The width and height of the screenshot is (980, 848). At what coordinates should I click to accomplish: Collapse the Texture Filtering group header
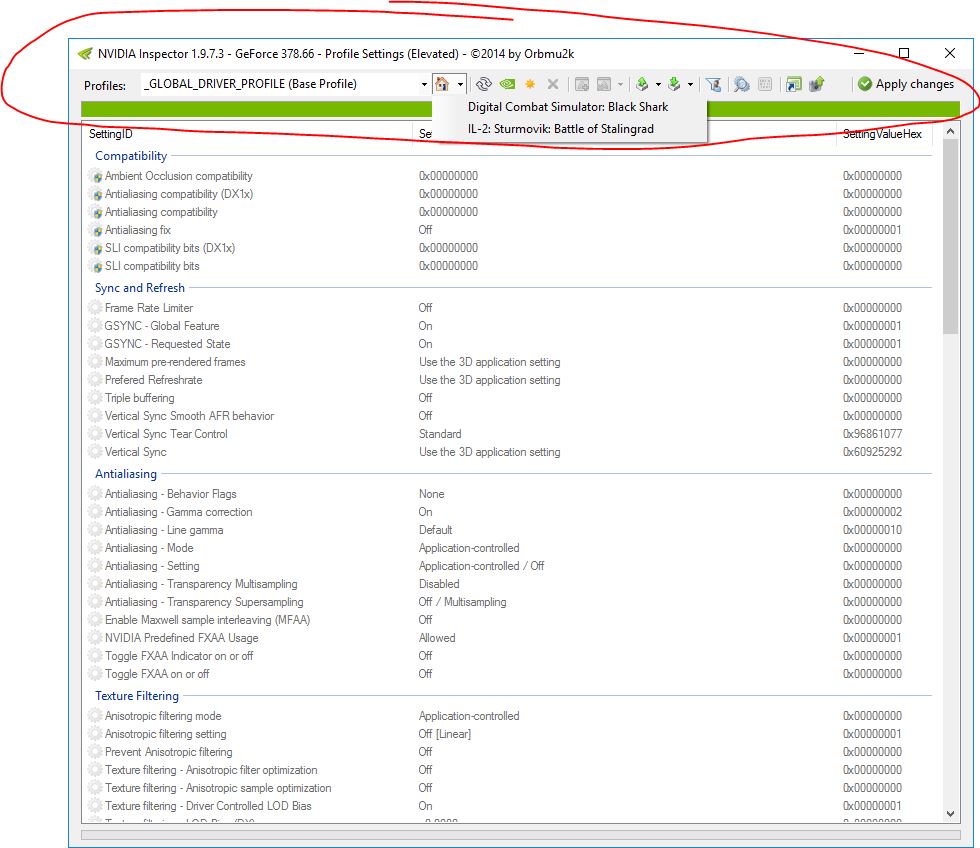coord(137,696)
